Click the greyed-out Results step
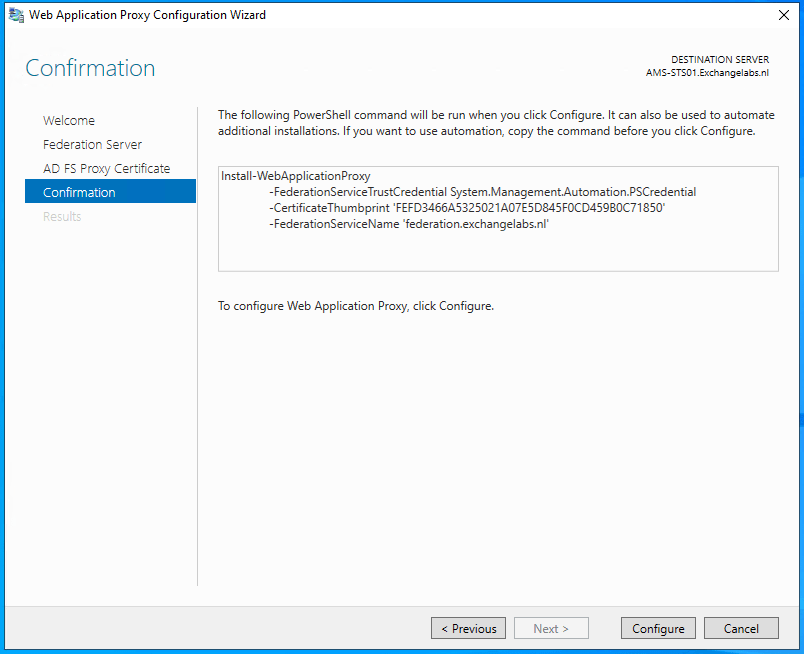 point(62,216)
